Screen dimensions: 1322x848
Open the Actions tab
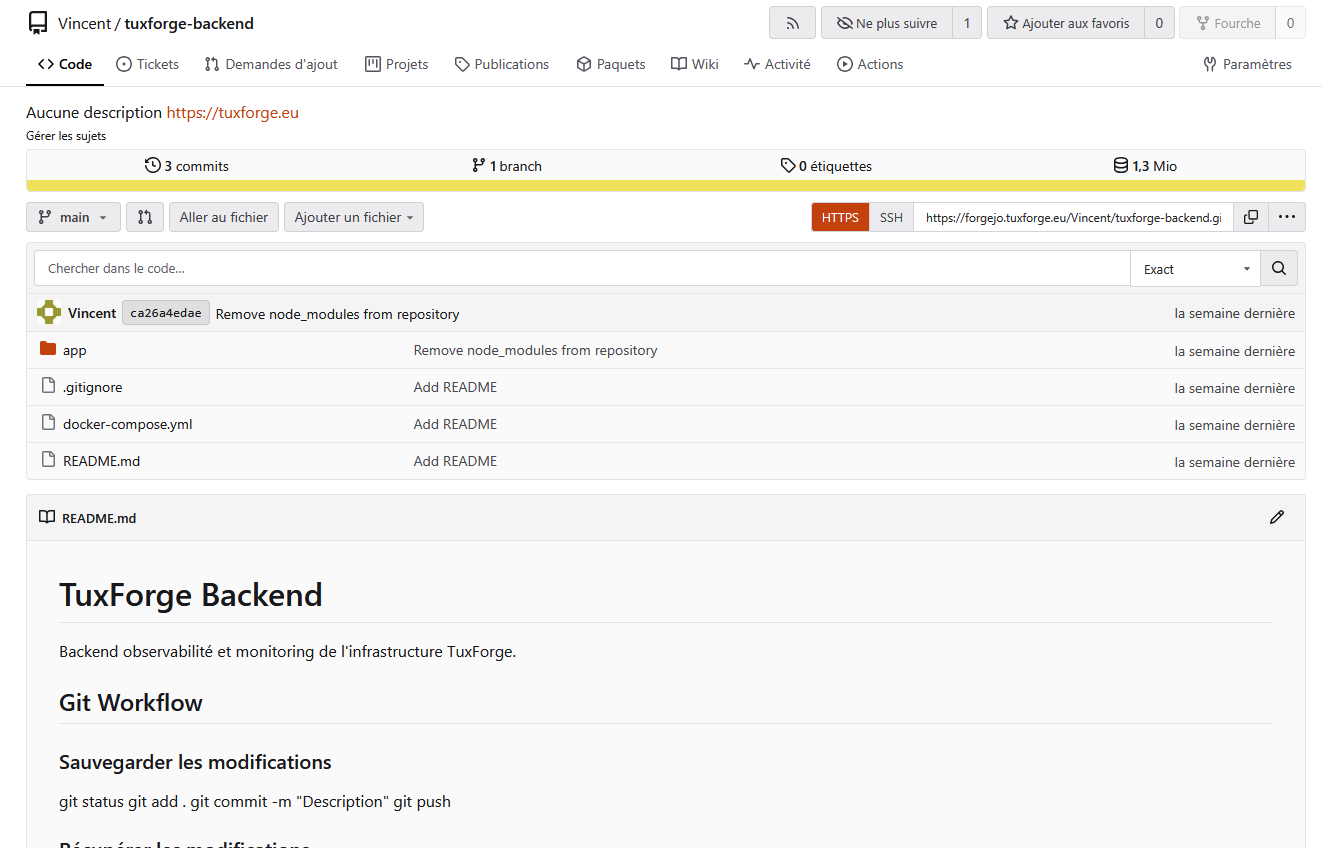coord(870,64)
